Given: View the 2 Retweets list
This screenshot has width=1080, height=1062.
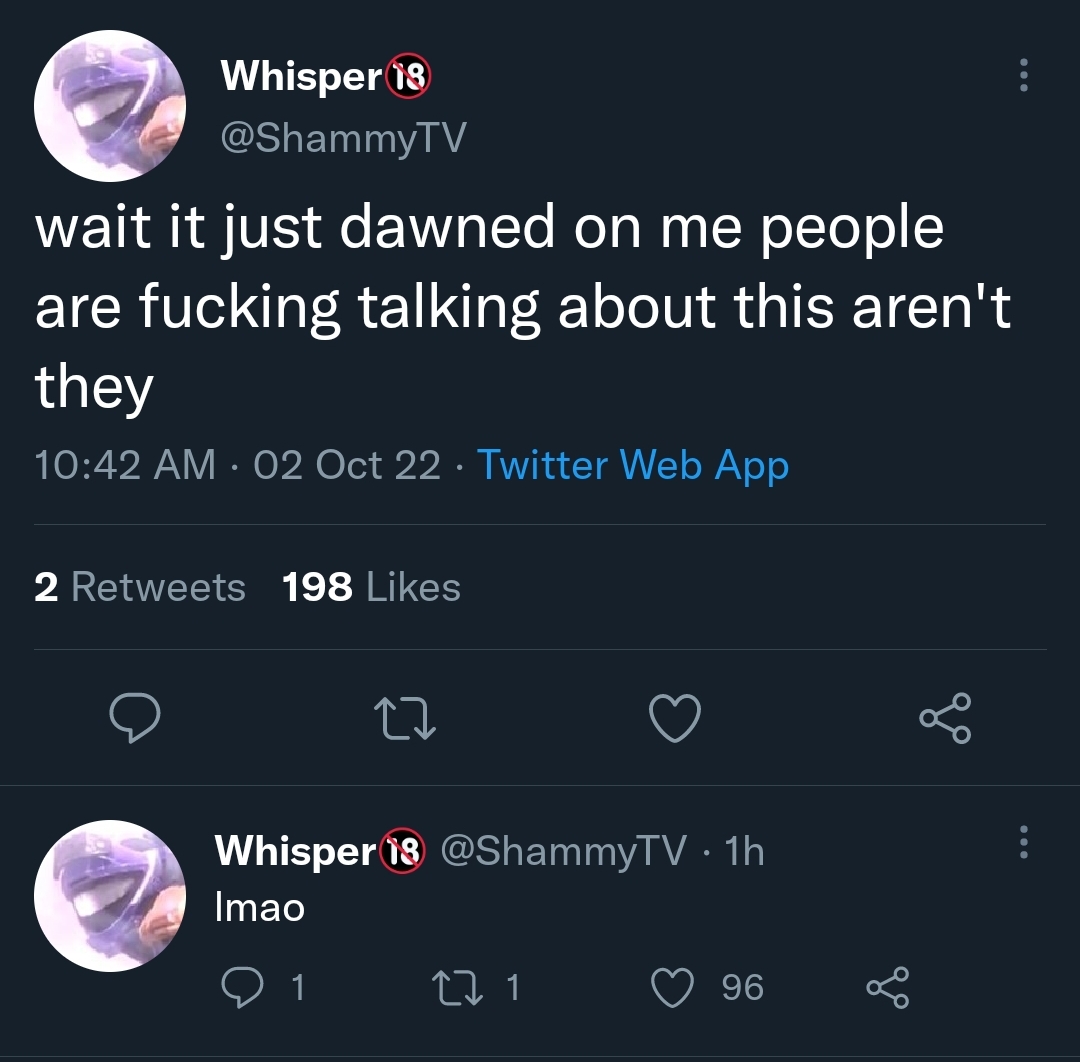Looking at the screenshot, I should pos(140,587).
